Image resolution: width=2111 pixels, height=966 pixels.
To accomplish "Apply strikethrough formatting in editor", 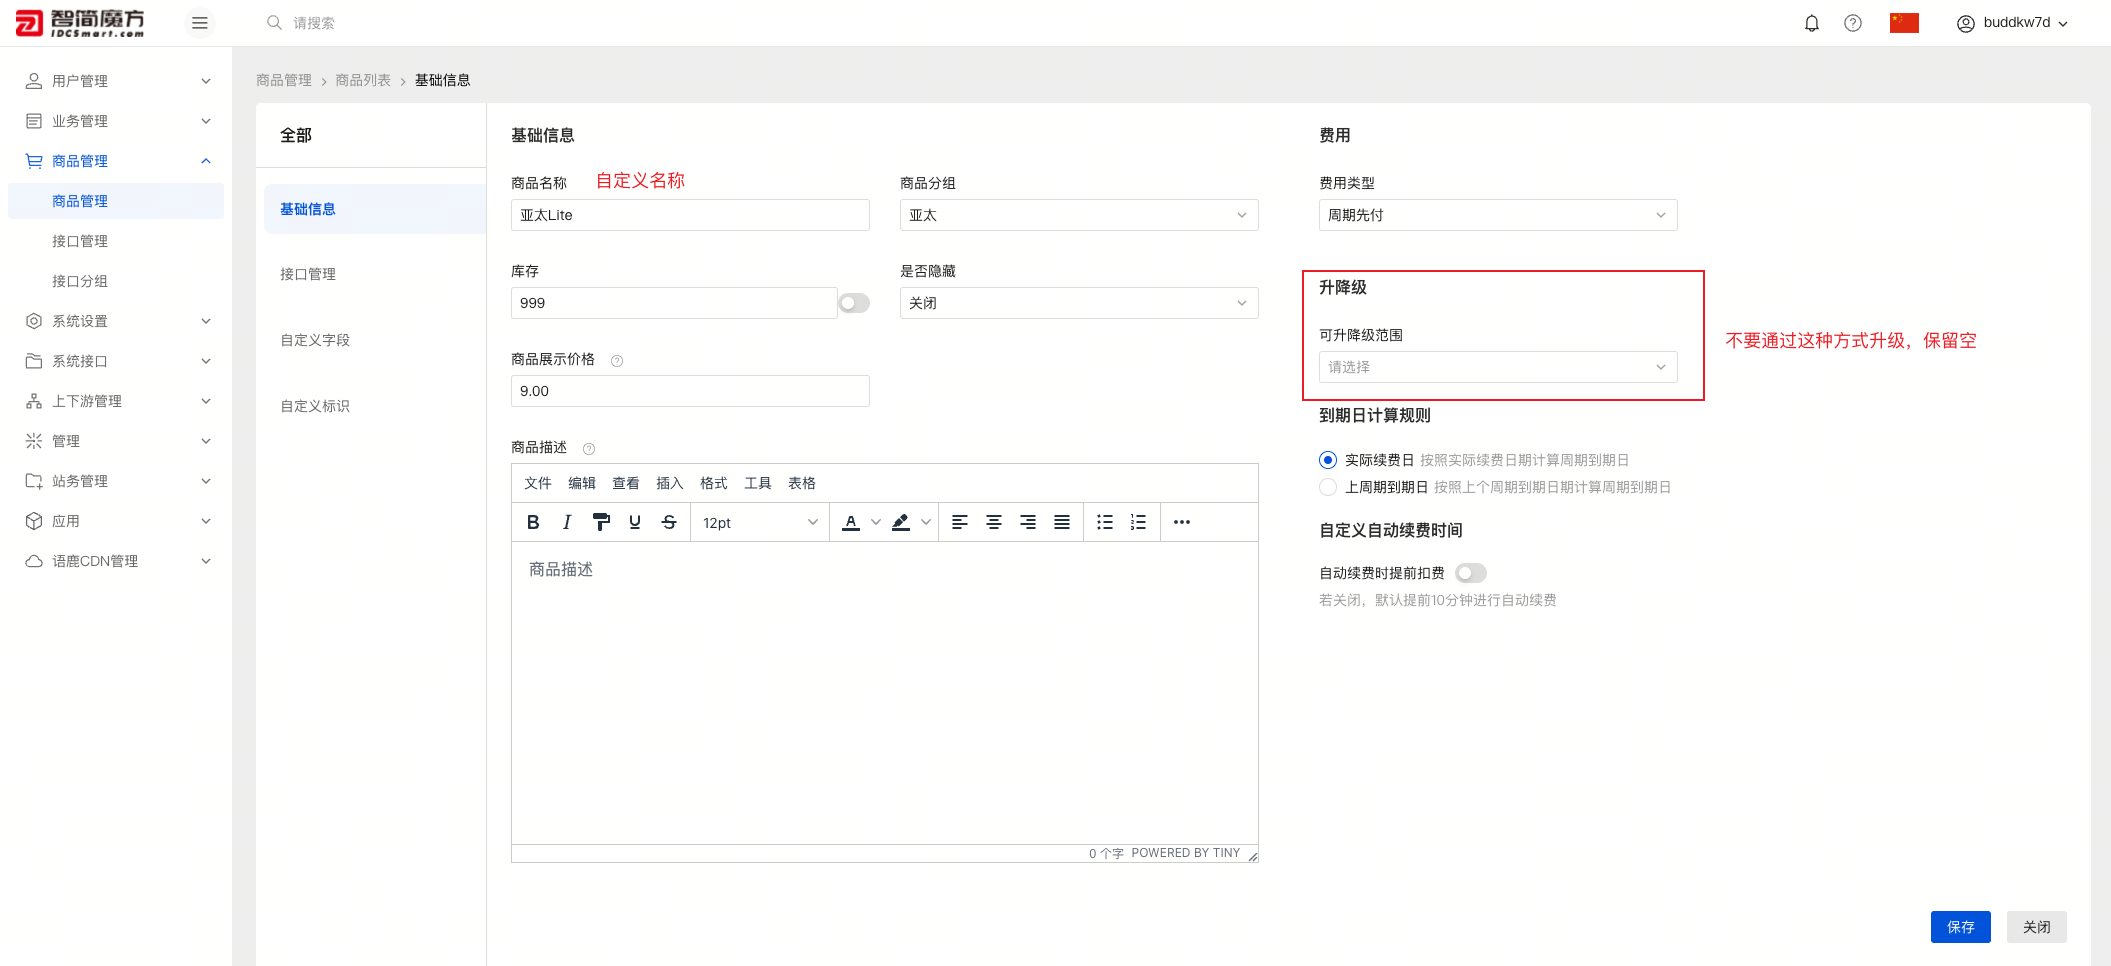I will 669,522.
